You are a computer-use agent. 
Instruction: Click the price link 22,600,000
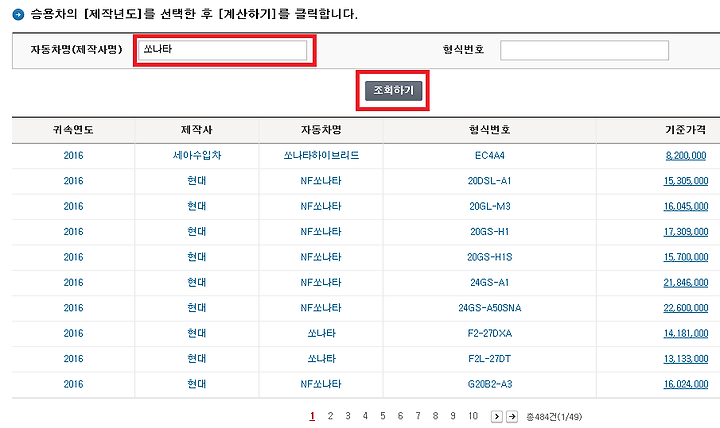[x=686, y=308]
